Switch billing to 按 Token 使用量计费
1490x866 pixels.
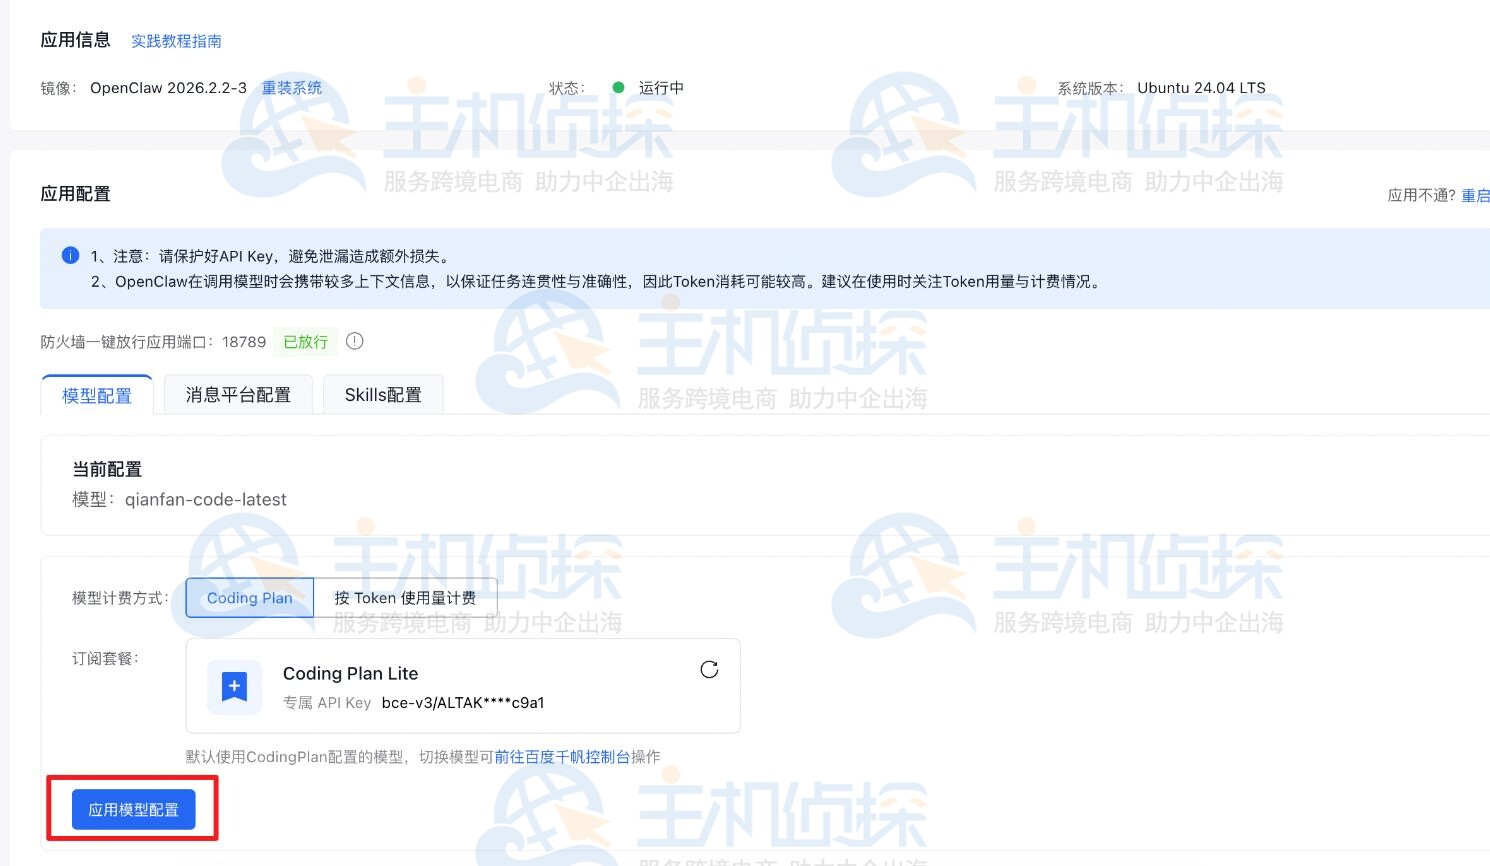point(406,597)
